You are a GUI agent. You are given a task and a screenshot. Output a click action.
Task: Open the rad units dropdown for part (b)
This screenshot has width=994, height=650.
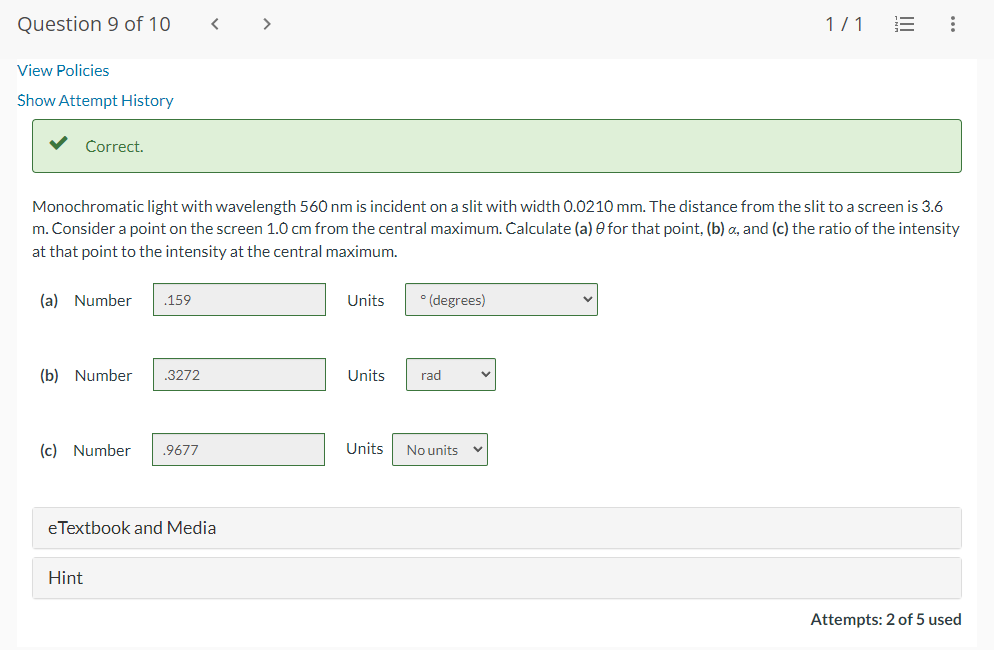[450, 374]
